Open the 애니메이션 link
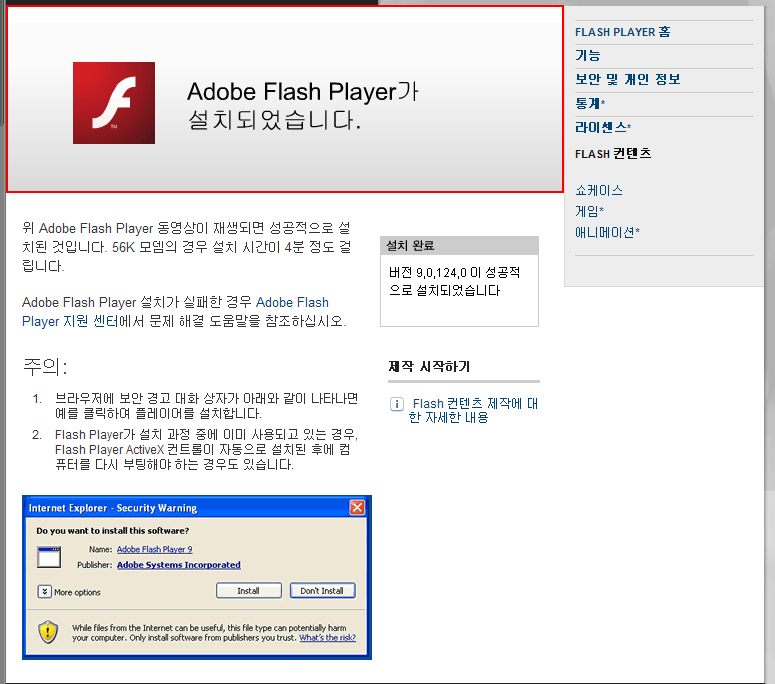 pyautogui.click(x=607, y=232)
